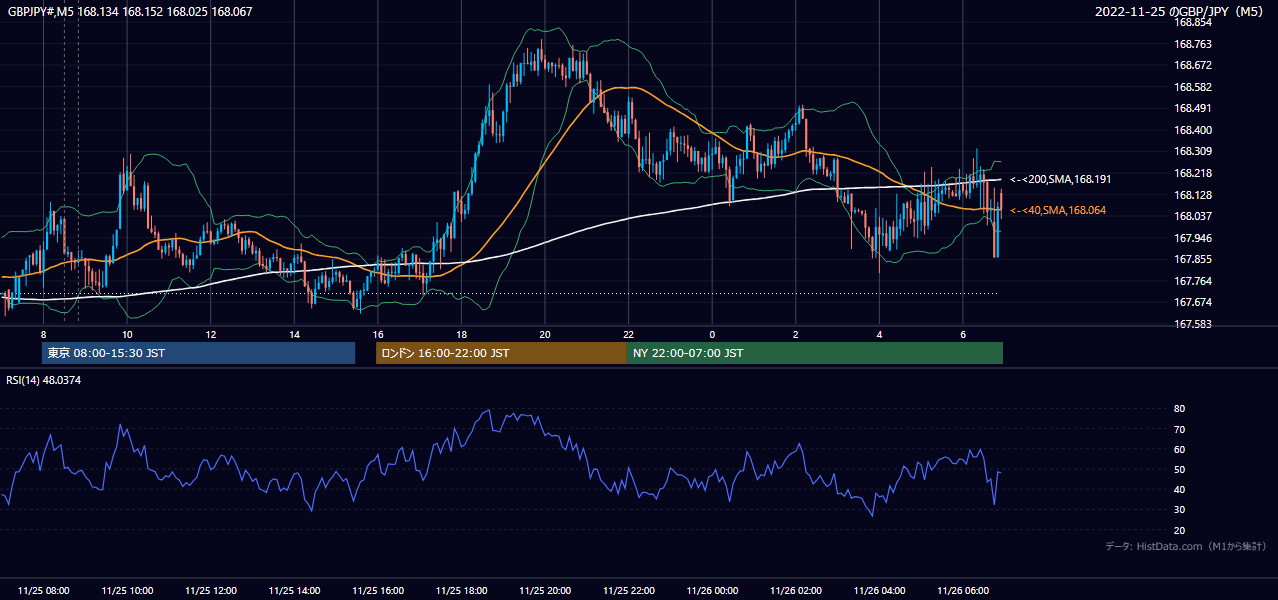This screenshot has width=1278, height=600.
Task: Select the NY 22:00-07:00 JST session bar
Action: (x=815, y=353)
